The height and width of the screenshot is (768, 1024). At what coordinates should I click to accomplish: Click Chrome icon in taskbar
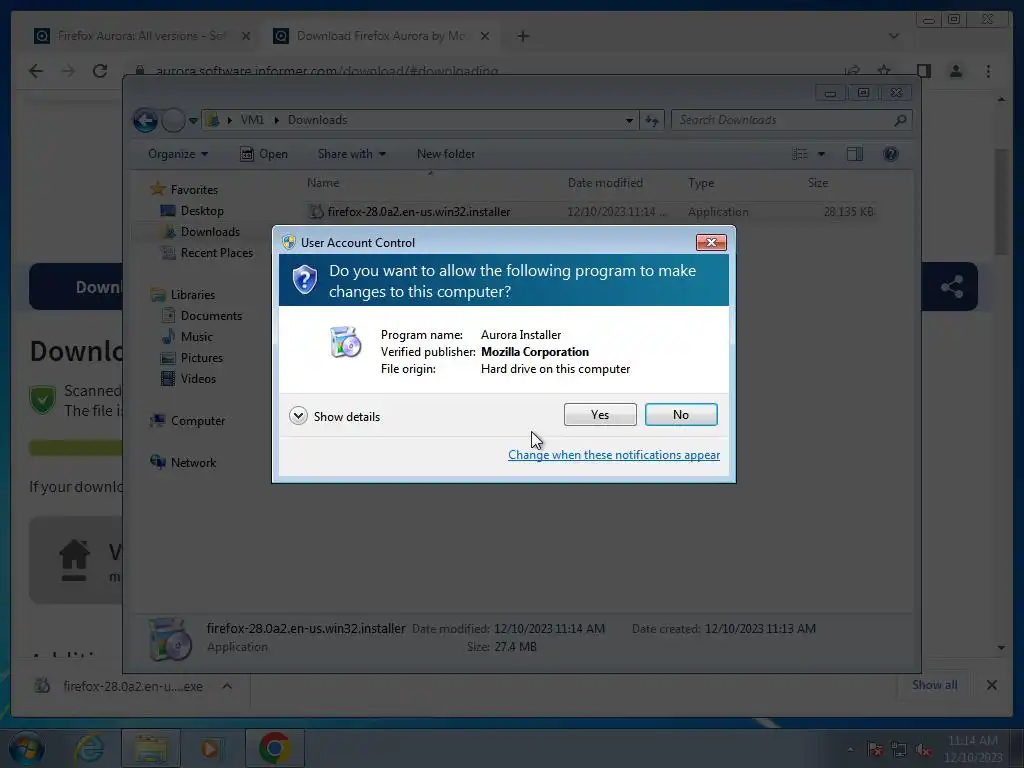274,748
